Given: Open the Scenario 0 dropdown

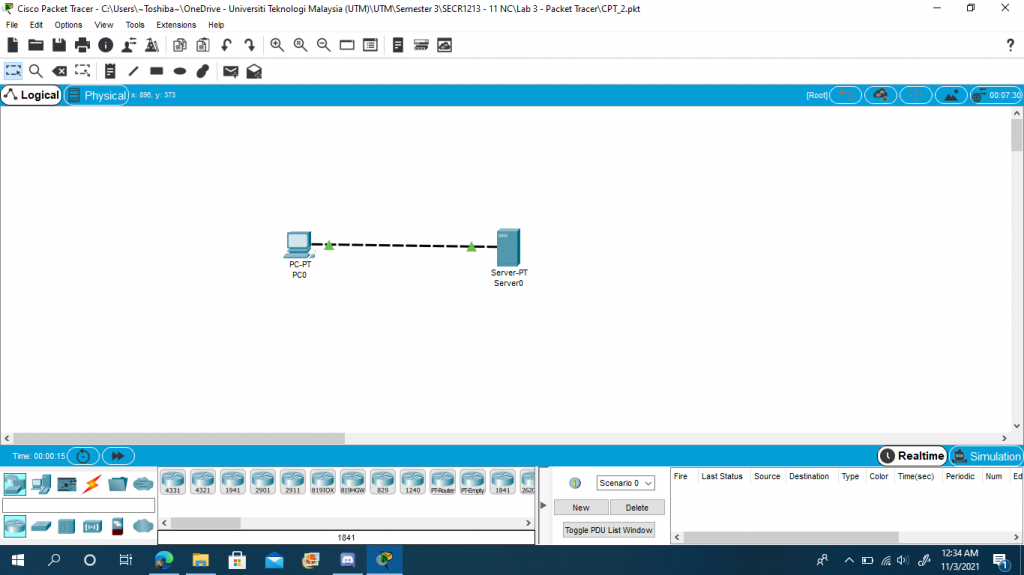Looking at the screenshot, I should click(x=626, y=483).
